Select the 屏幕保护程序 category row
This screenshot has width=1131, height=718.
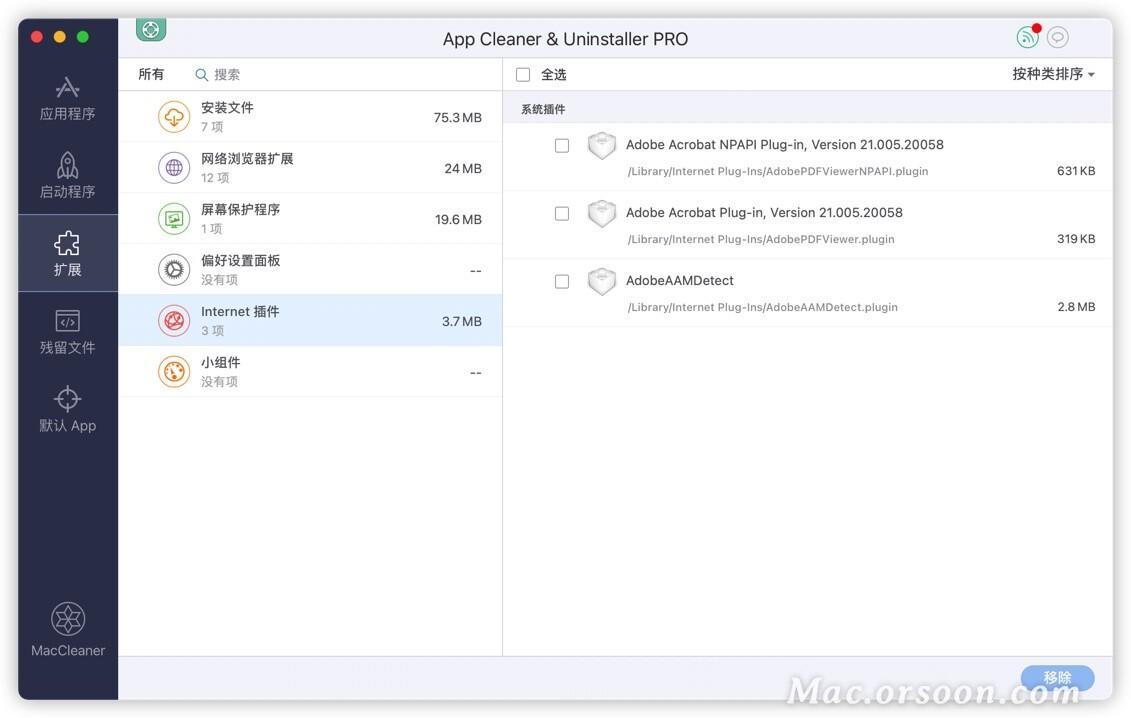(x=300, y=218)
